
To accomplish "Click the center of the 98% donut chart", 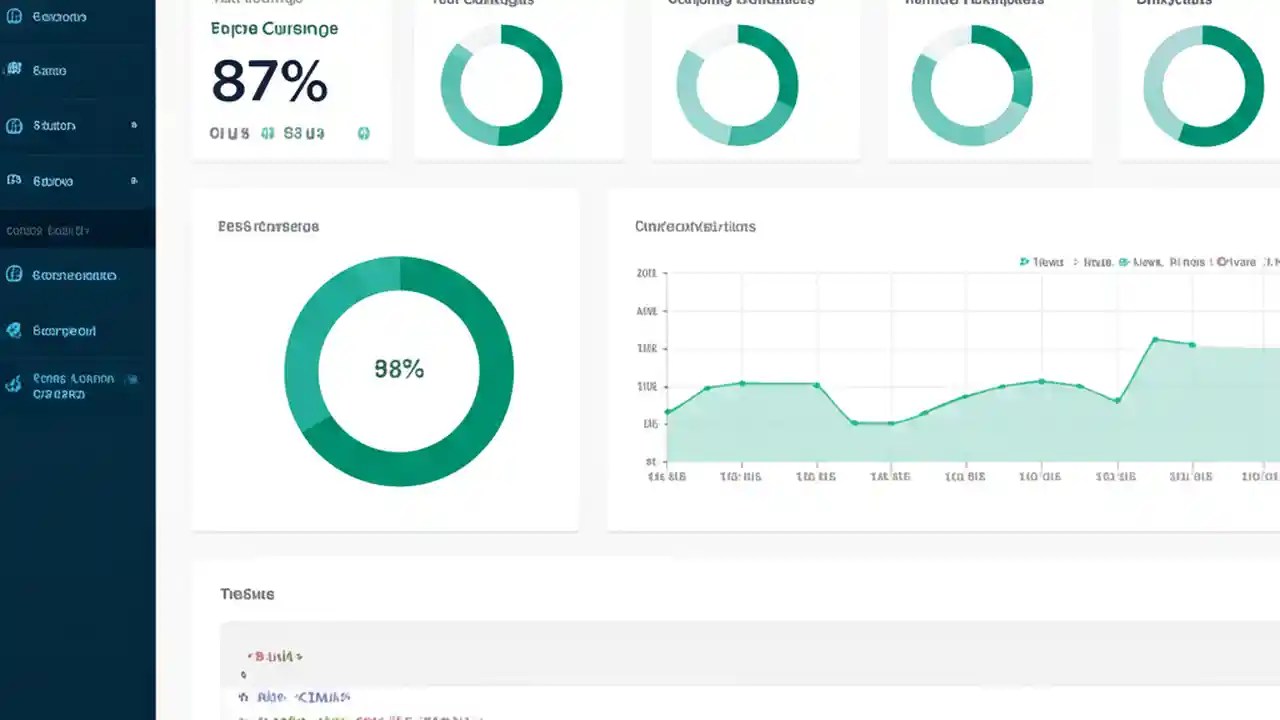I will click(x=399, y=369).
